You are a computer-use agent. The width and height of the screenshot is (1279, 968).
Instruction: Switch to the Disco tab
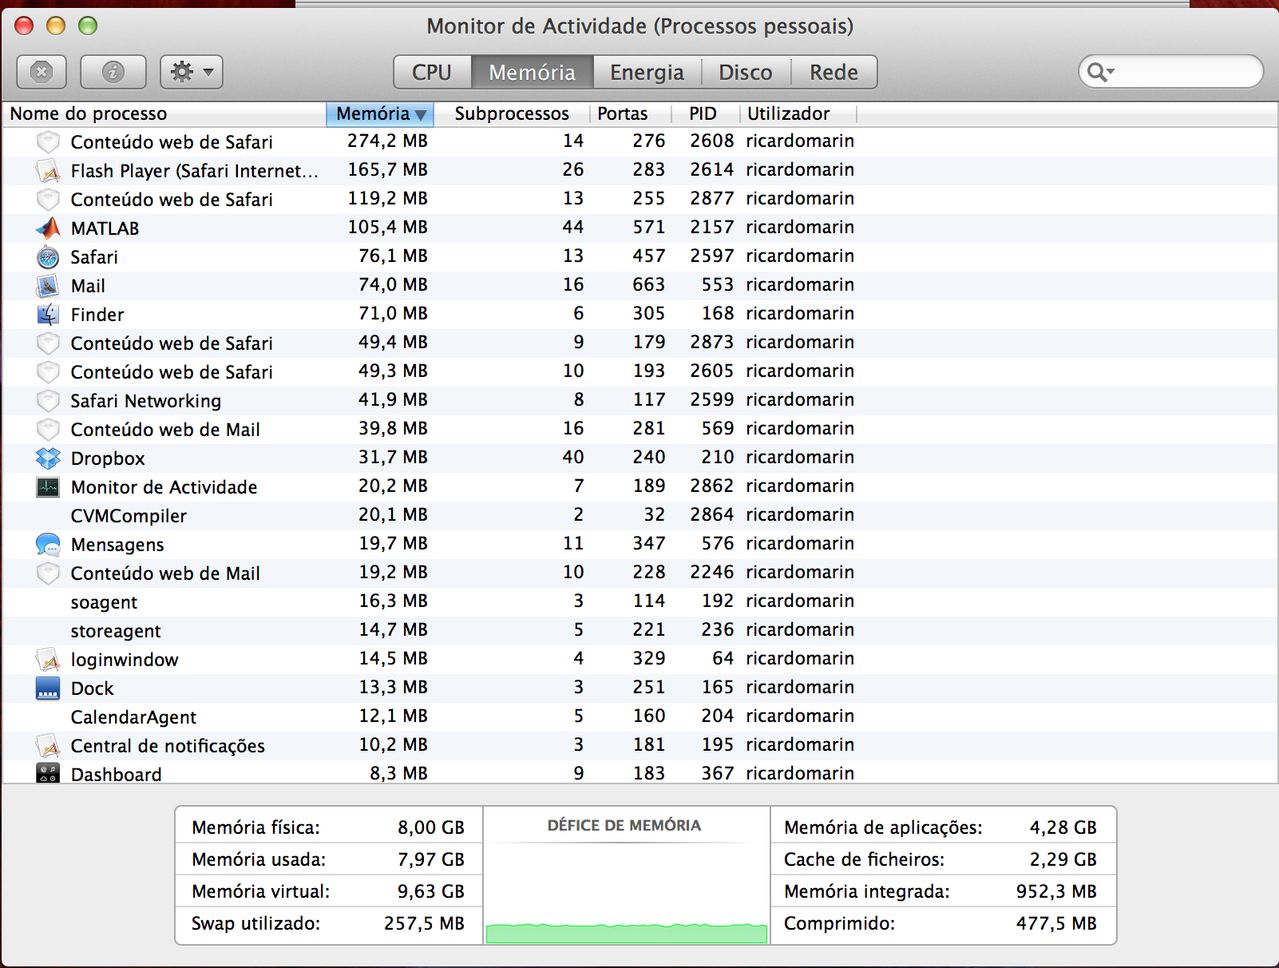[745, 72]
